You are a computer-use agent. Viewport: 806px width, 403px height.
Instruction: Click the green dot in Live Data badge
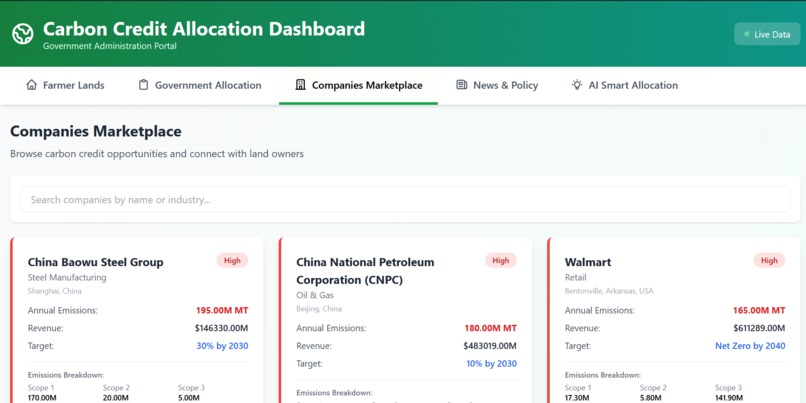(x=747, y=34)
